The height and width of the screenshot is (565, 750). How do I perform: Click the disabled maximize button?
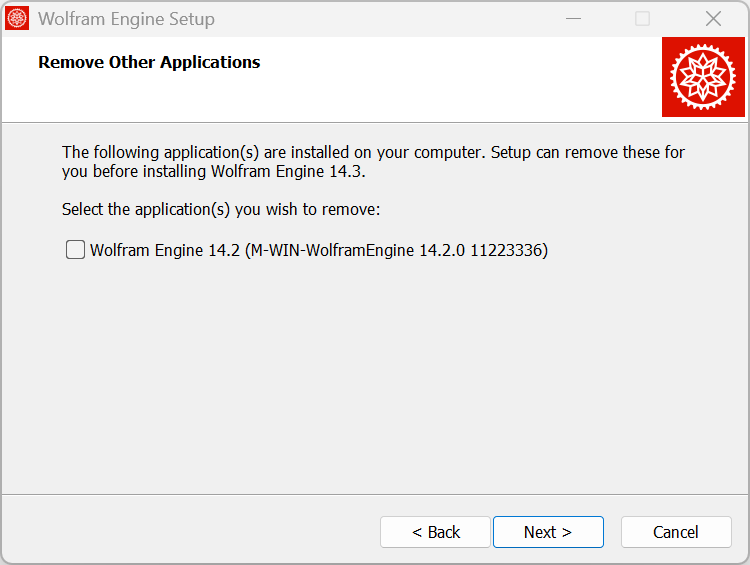click(x=642, y=19)
